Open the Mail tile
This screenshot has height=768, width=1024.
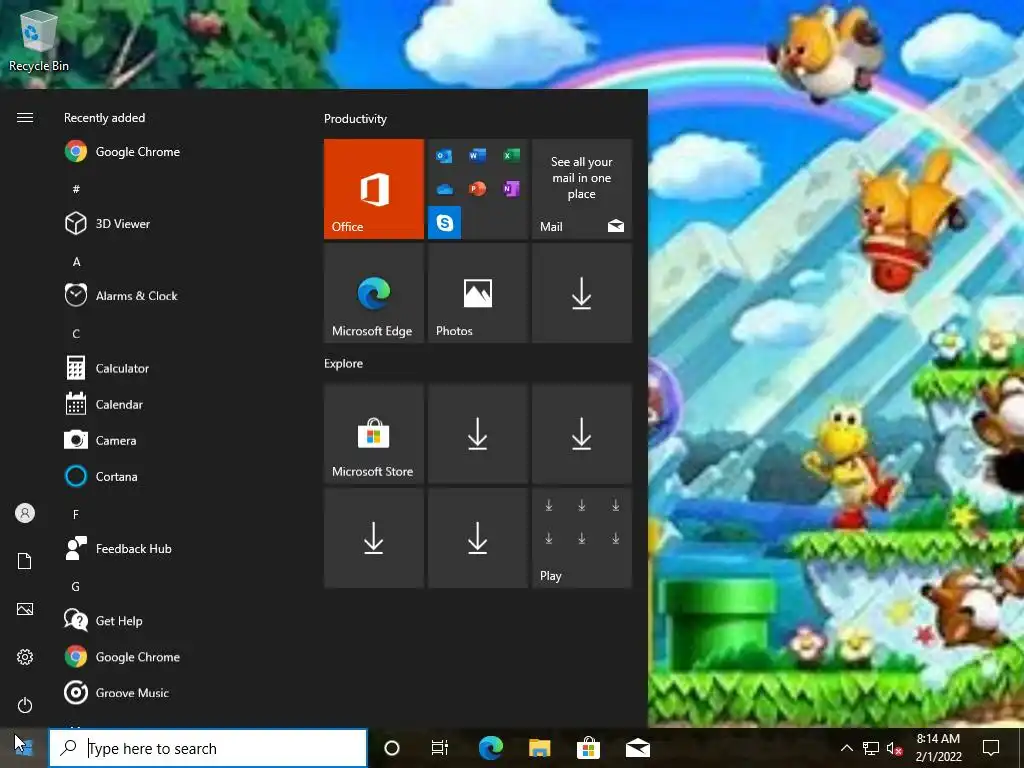tap(582, 189)
